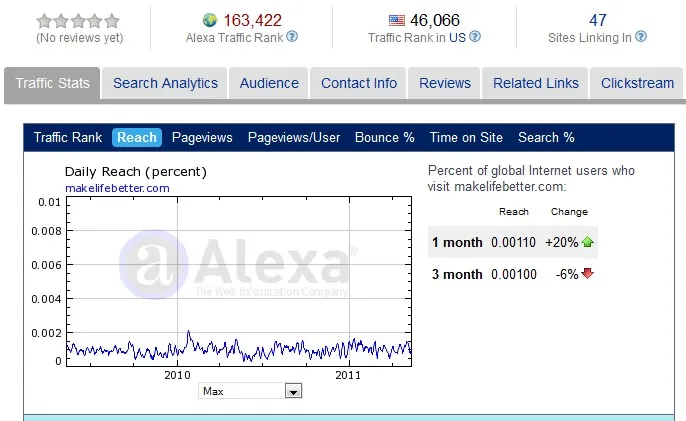Click the US flag icon next to 46,066
The width and height of the screenshot is (686, 421).
[397, 20]
